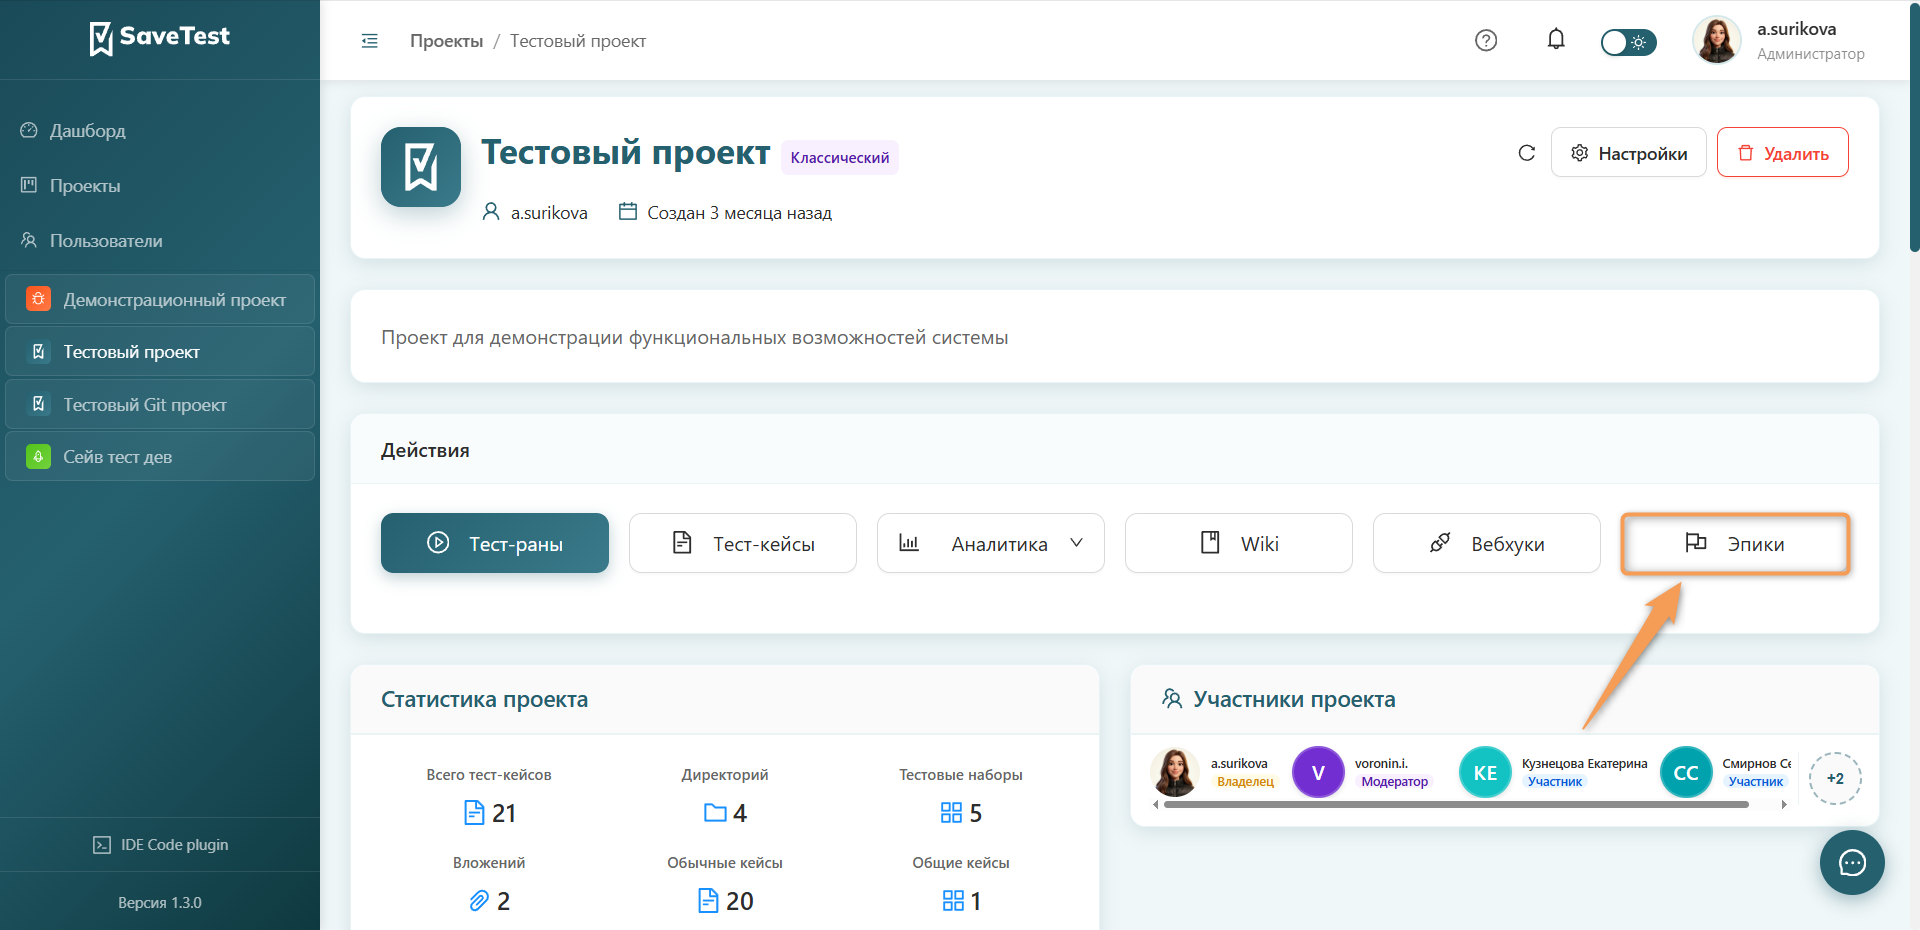
Task: Click the Пользователи people icon
Action: pos(29,240)
